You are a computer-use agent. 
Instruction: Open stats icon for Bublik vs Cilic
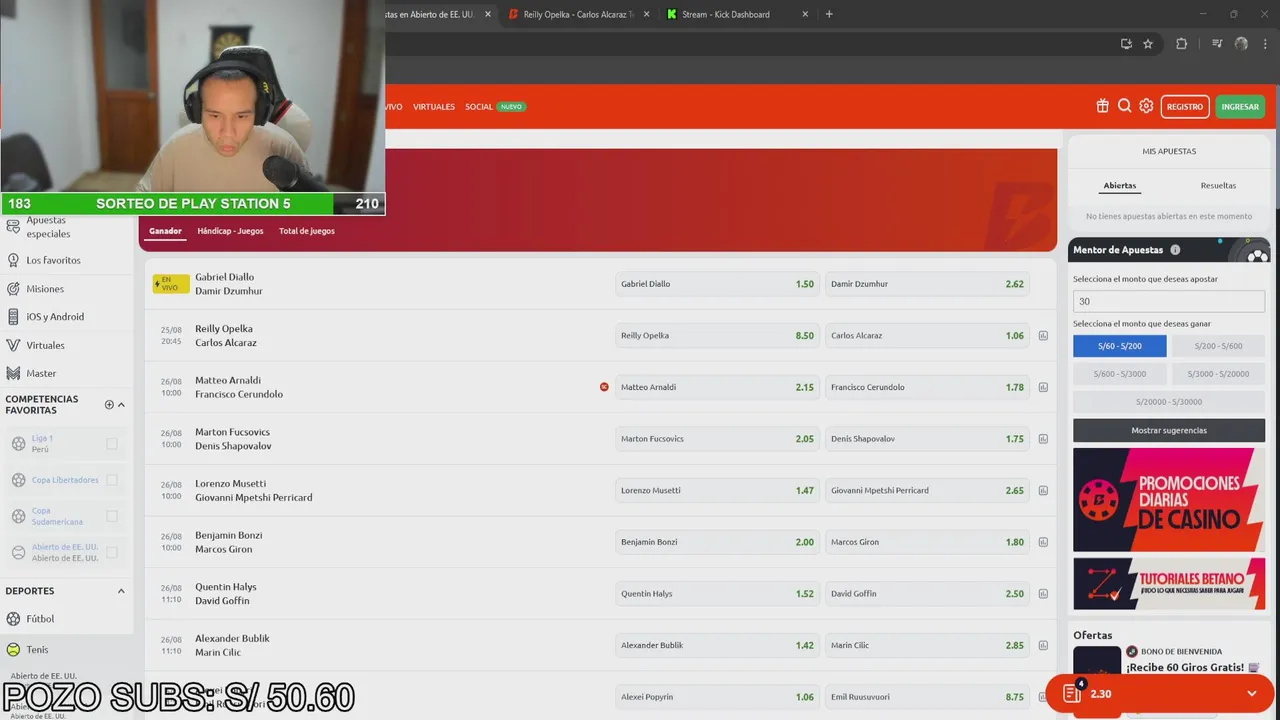click(1043, 646)
